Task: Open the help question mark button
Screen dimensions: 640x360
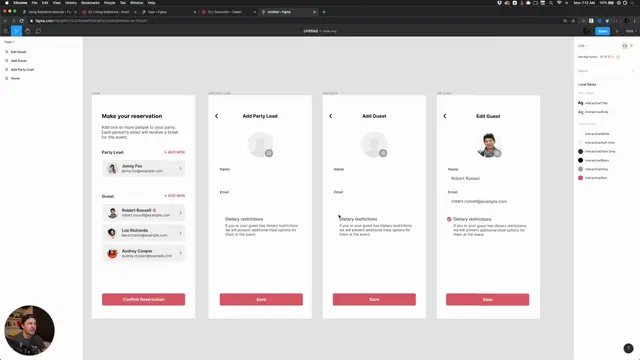Action: (628, 348)
